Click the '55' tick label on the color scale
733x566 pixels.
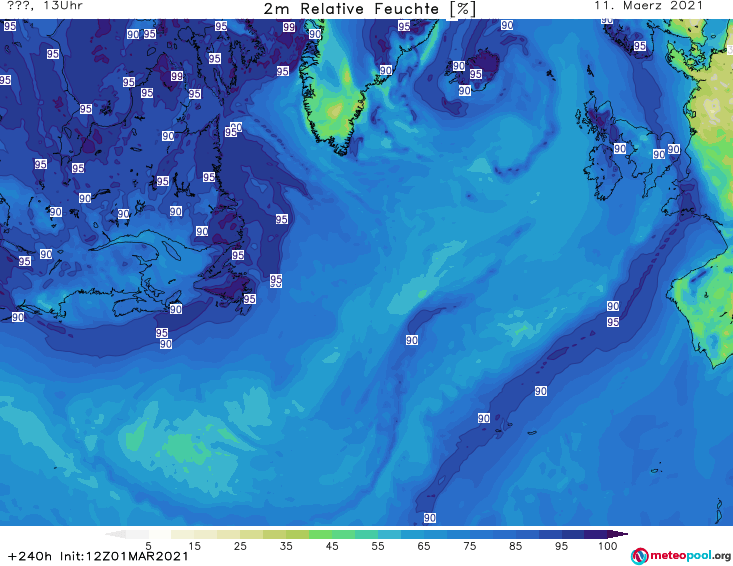(x=378, y=546)
